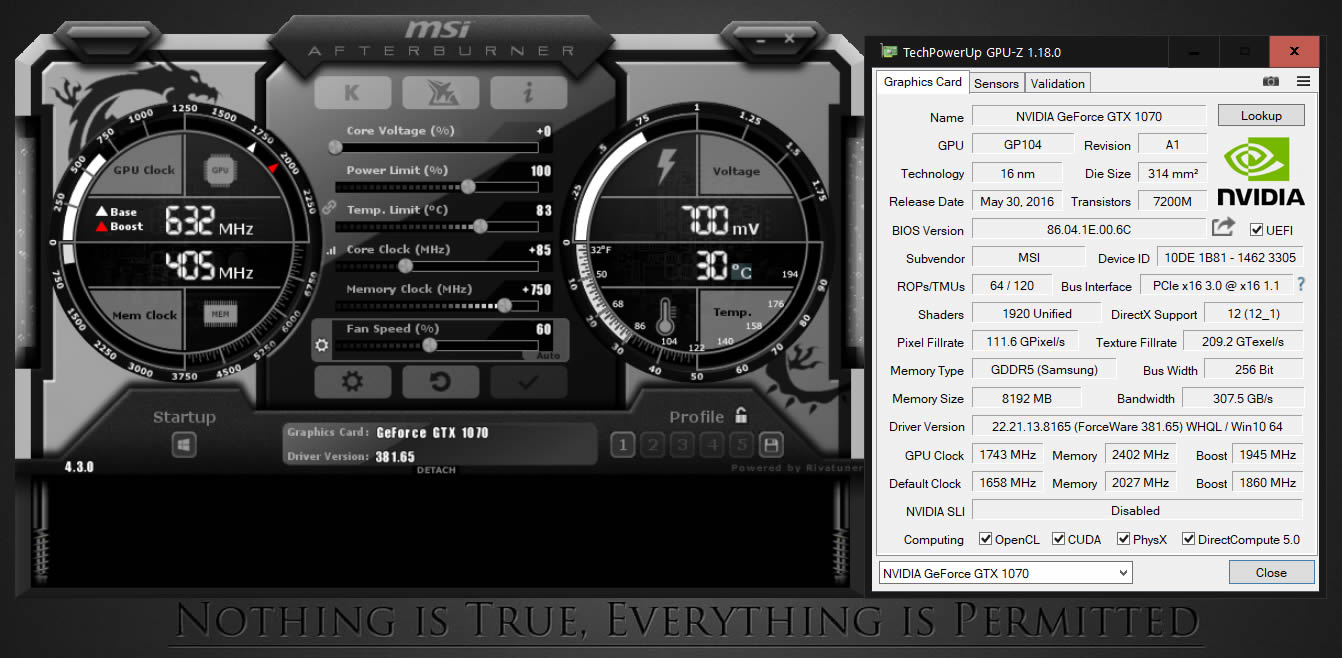Image resolution: width=1342 pixels, height=658 pixels.
Task: Click the Close button in GPU-Z
Action: (x=1271, y=572)
